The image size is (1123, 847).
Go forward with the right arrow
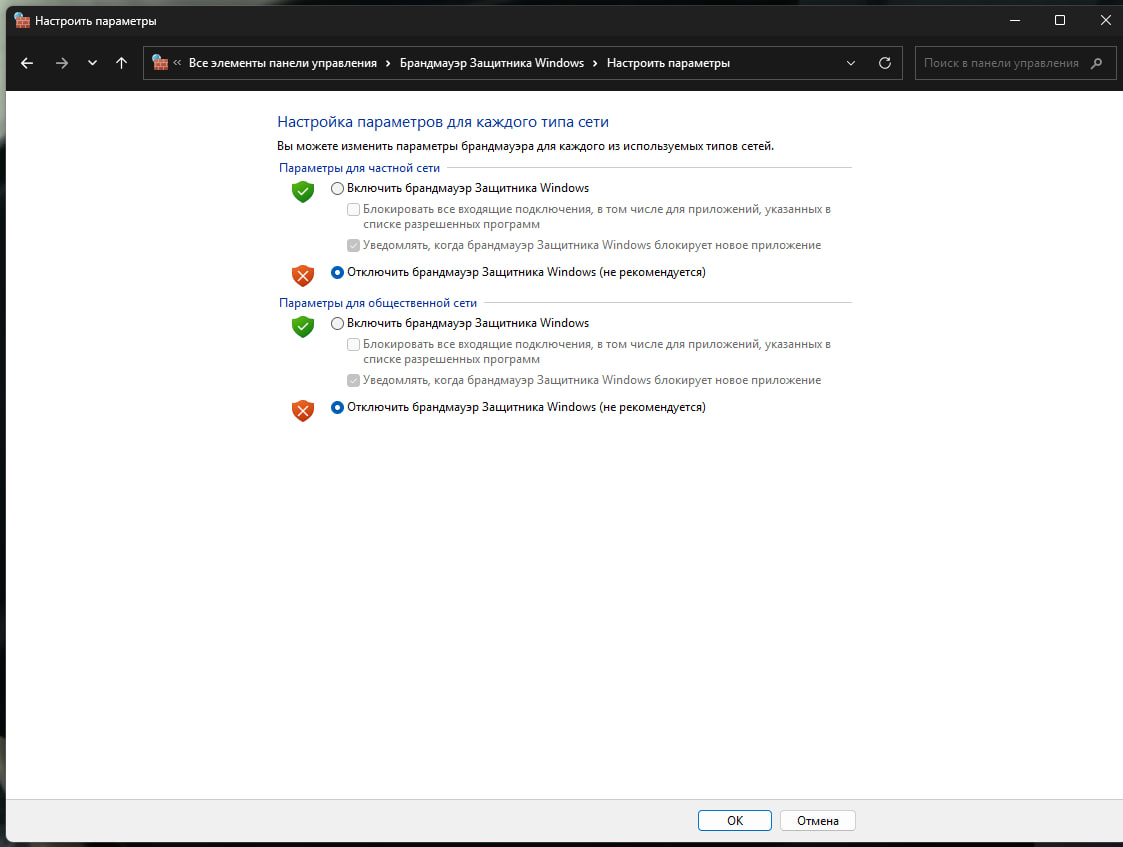point(62,63)
